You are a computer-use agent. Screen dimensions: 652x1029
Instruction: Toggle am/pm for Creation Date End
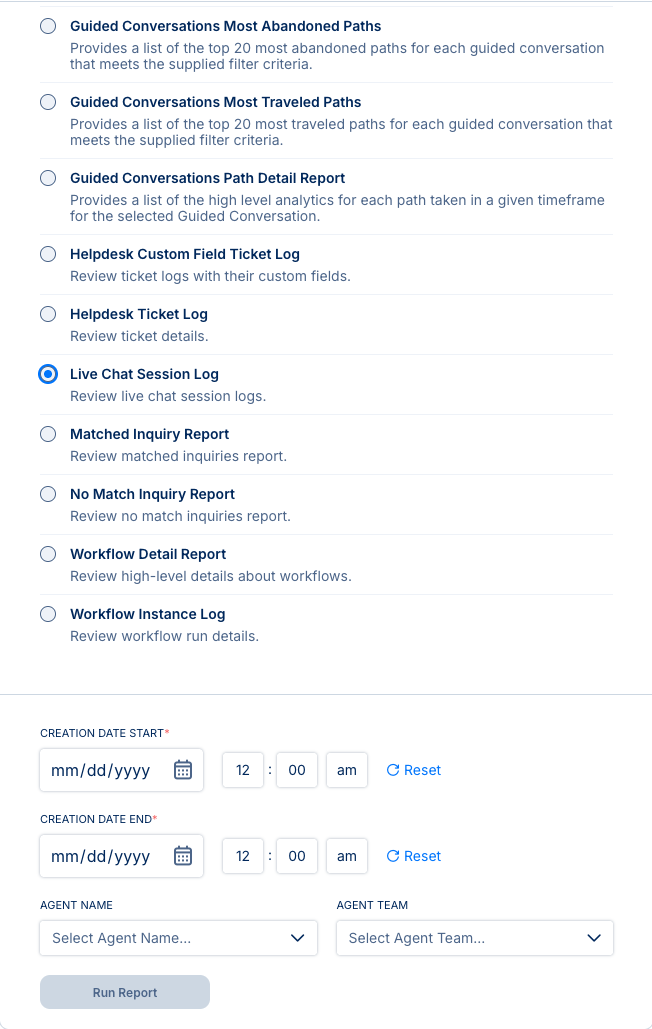pos(347,856)
